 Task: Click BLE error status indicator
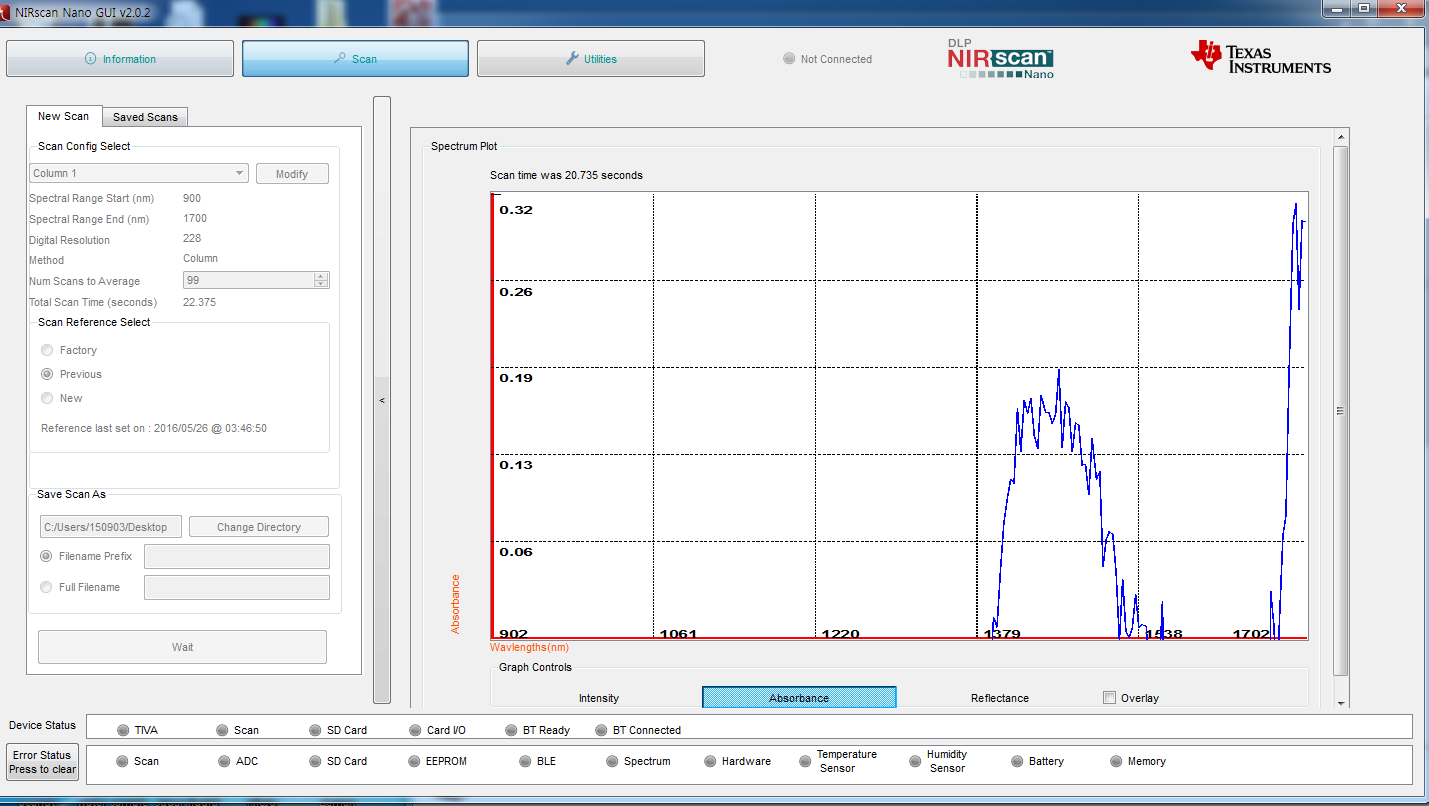pyautogui.click(x=526, y=761)
